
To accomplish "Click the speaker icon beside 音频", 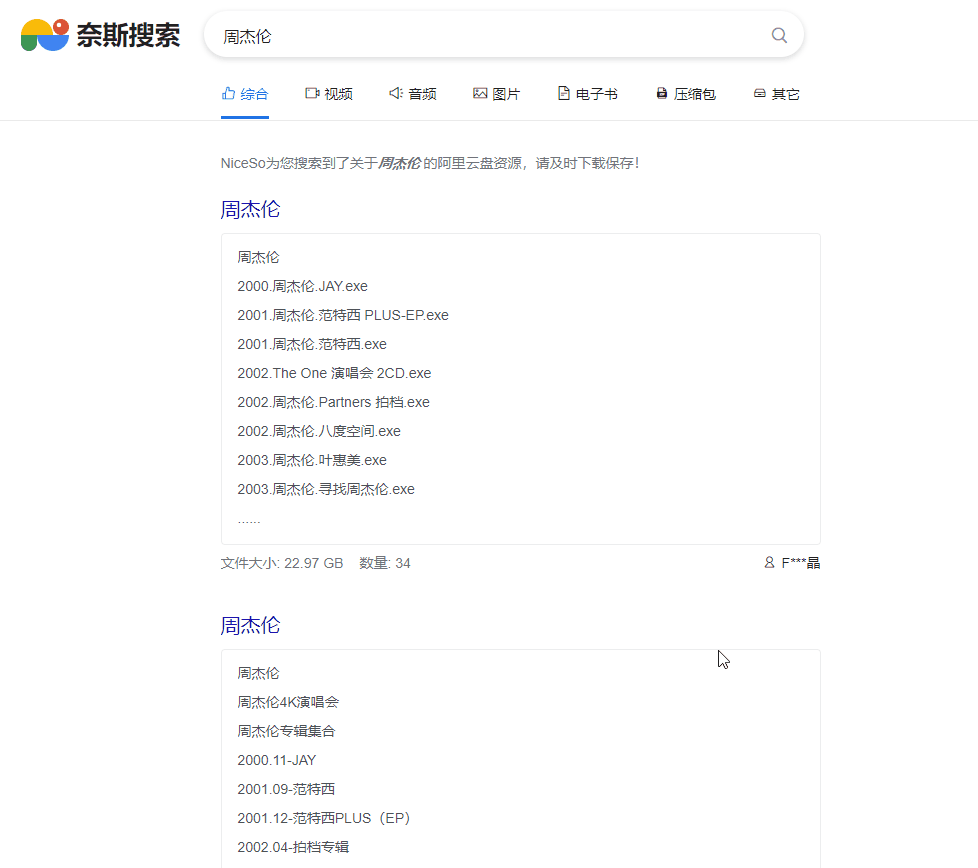I will coord(395,93).
